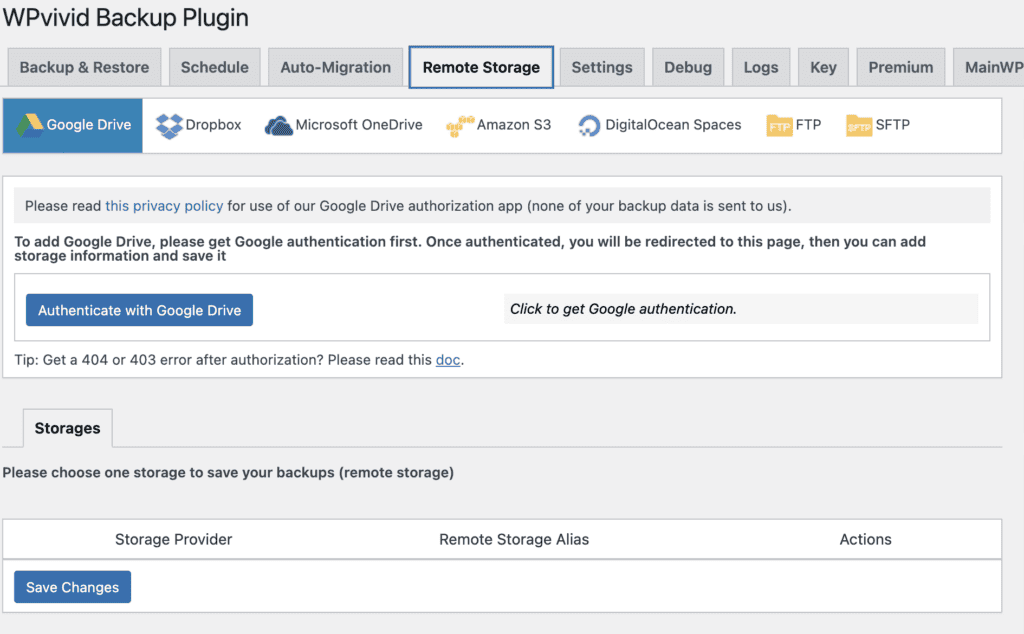Click the Remote Storage Alias column header
Viewport: 1024px width, 634px height.
click(x=514, y=539)
